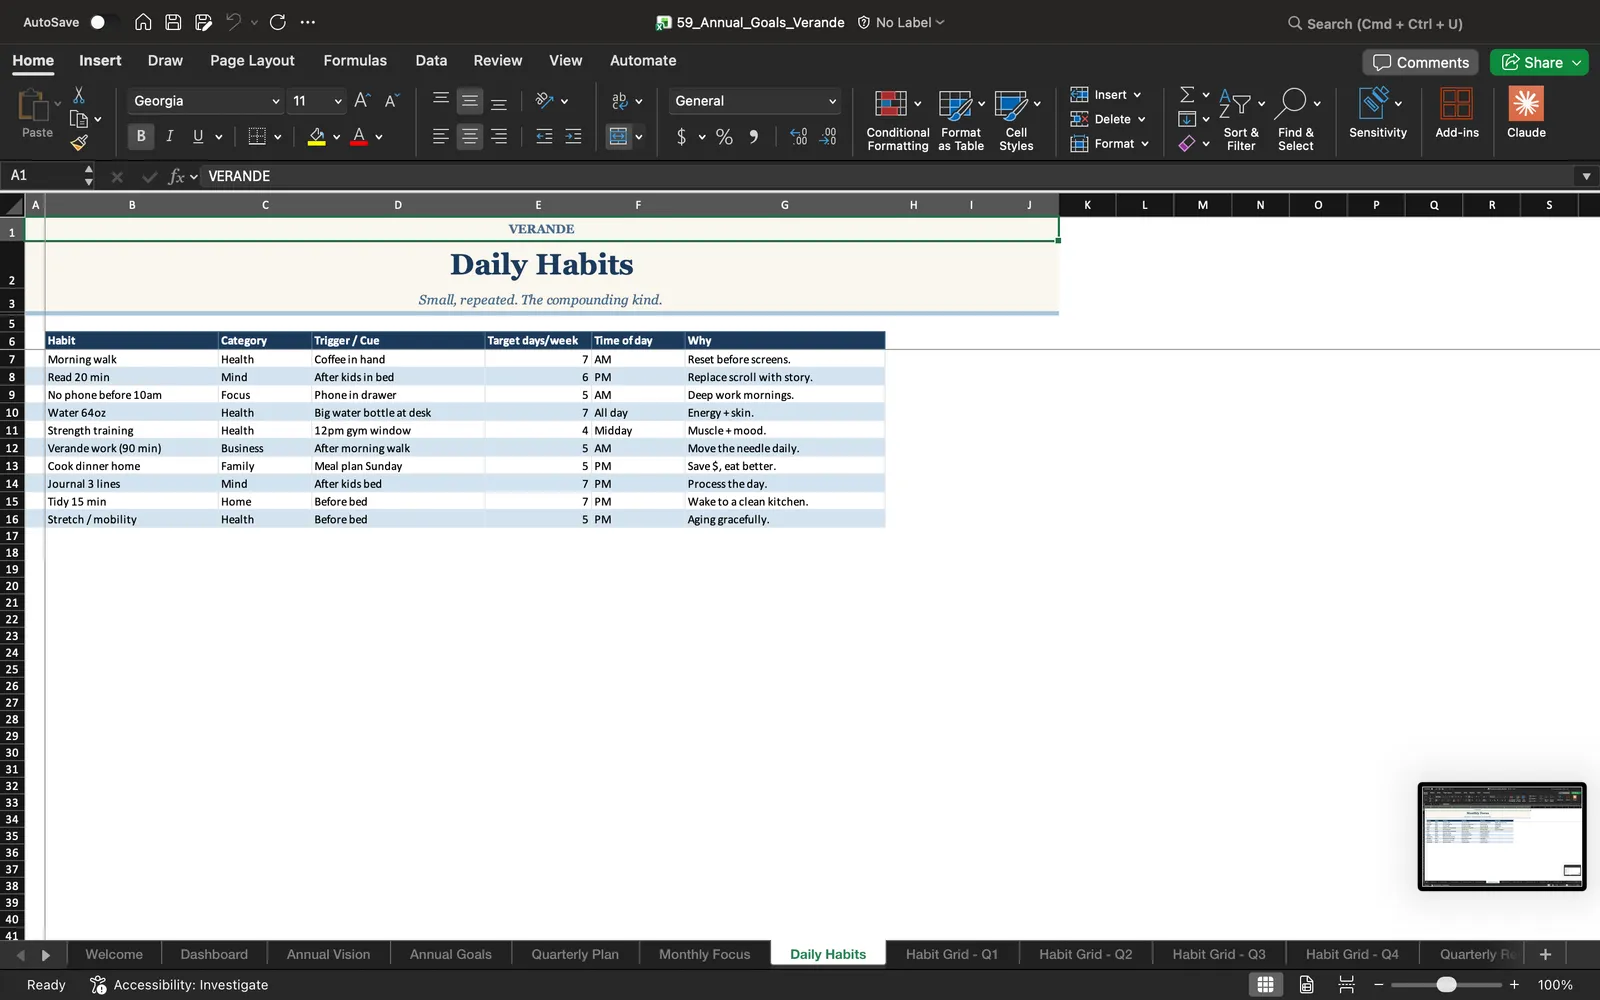Click the percent style icon
The height and width of the screenshot is (1000, 1600).
[724, 137]
